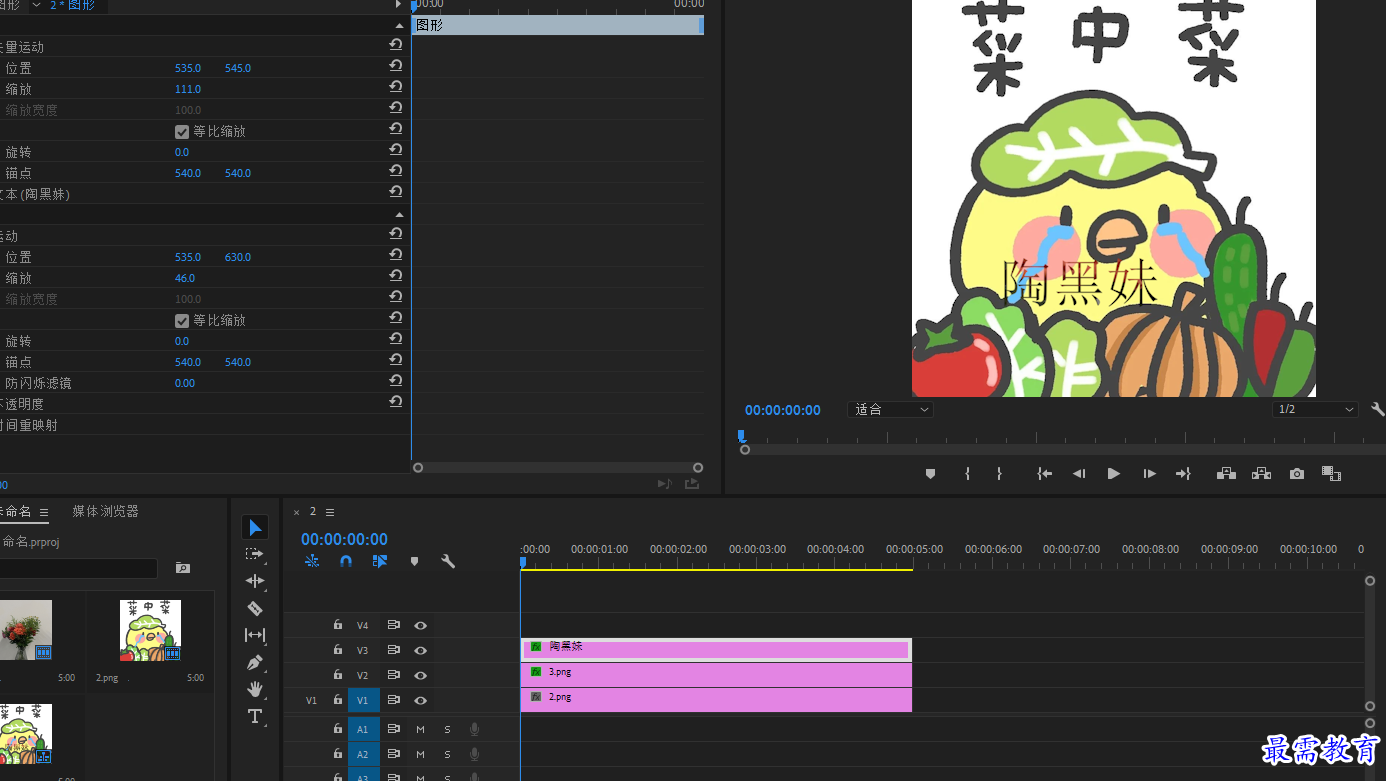1386x781 pixels.
Task: Reset the 不透明度 effect
Action: [396, 403]
